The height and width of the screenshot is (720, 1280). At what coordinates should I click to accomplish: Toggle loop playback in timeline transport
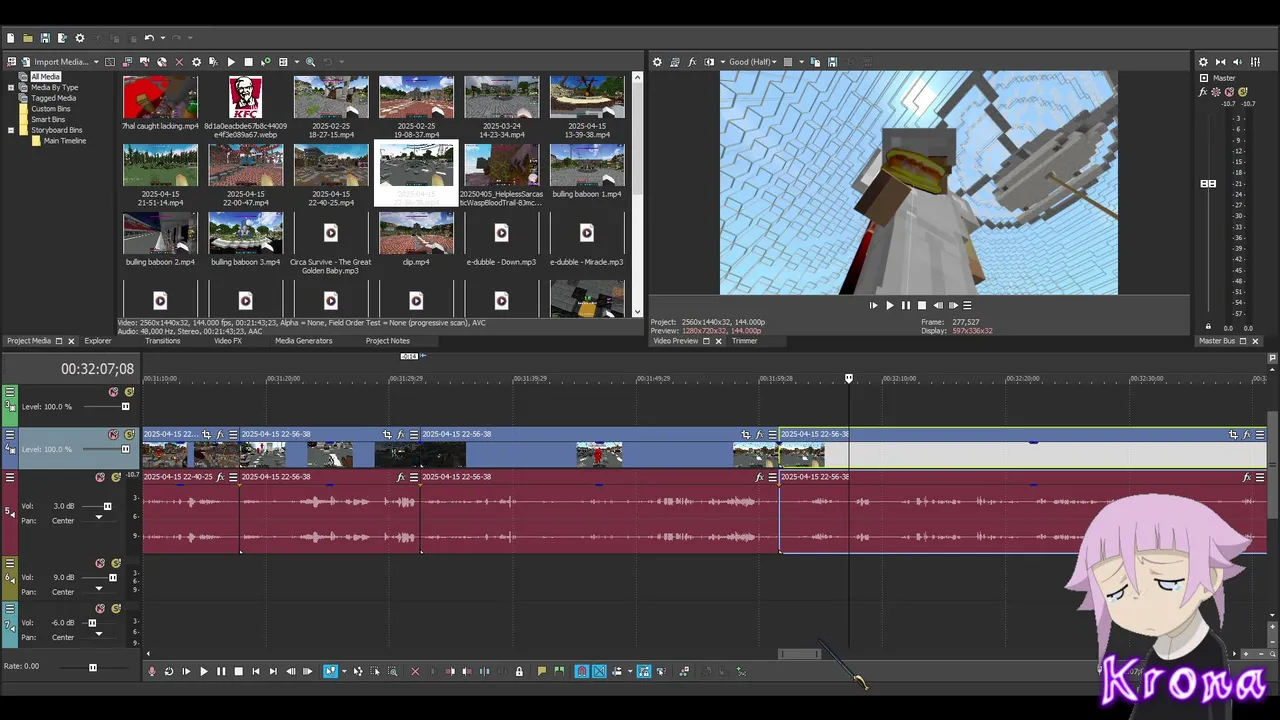(169, 671)
